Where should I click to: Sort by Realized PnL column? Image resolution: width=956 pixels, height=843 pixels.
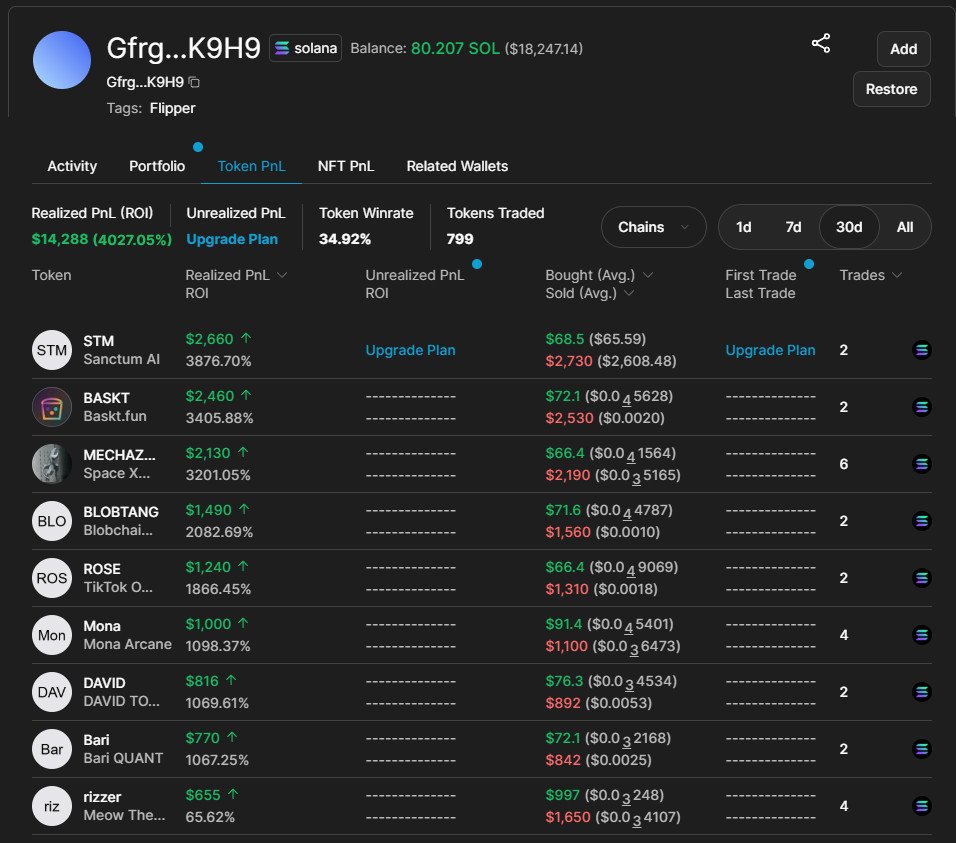coord(236,275)
